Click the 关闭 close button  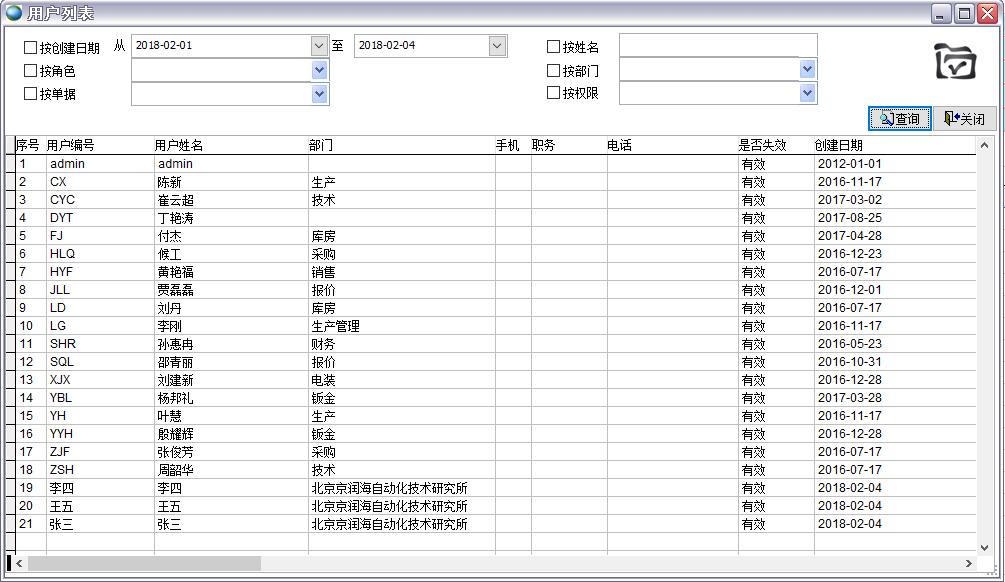coord(964,119)
